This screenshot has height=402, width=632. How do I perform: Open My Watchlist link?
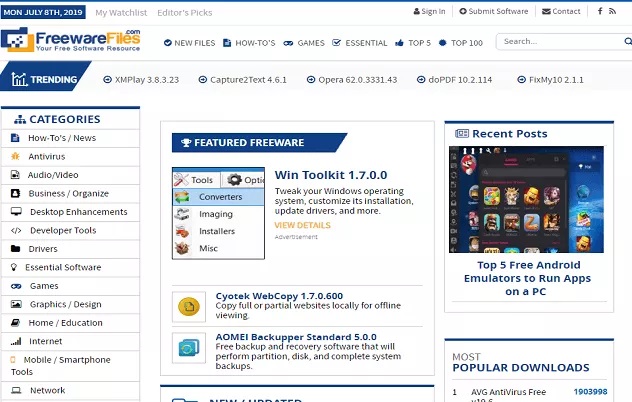[x=121, y=12]
